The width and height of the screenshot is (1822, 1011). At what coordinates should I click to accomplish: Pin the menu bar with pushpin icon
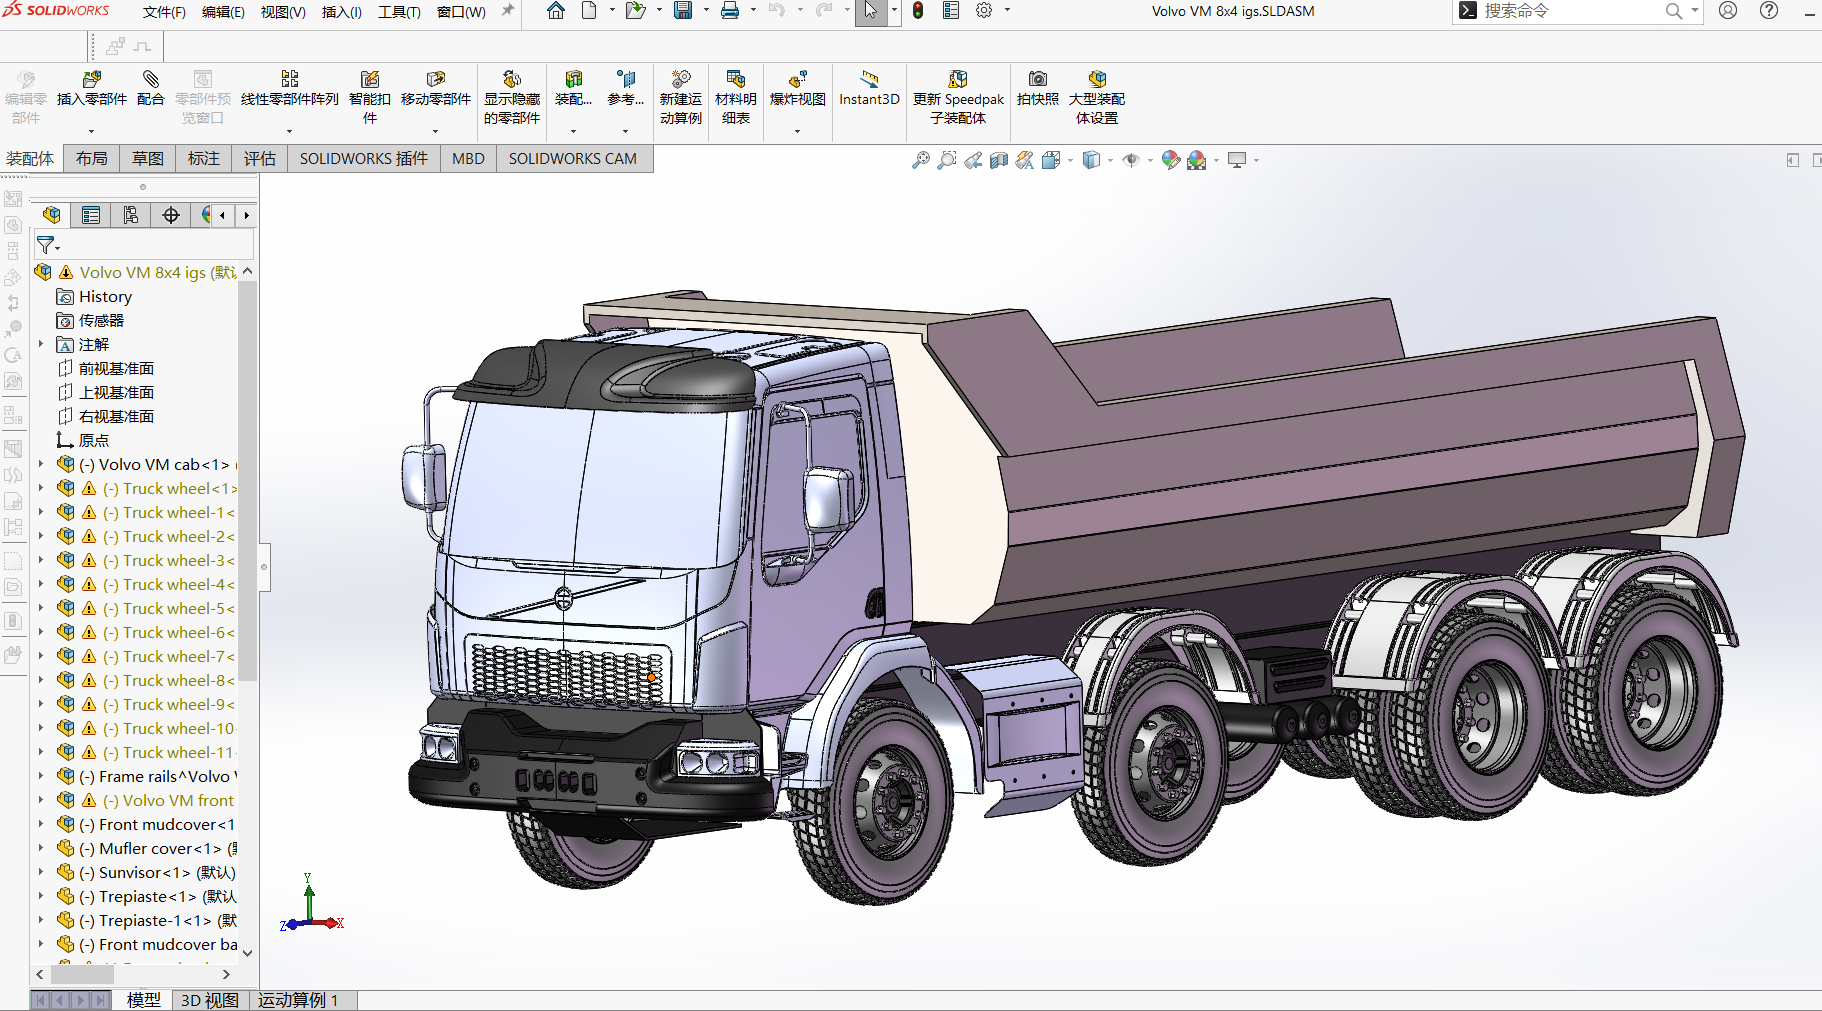coord(508,11)
